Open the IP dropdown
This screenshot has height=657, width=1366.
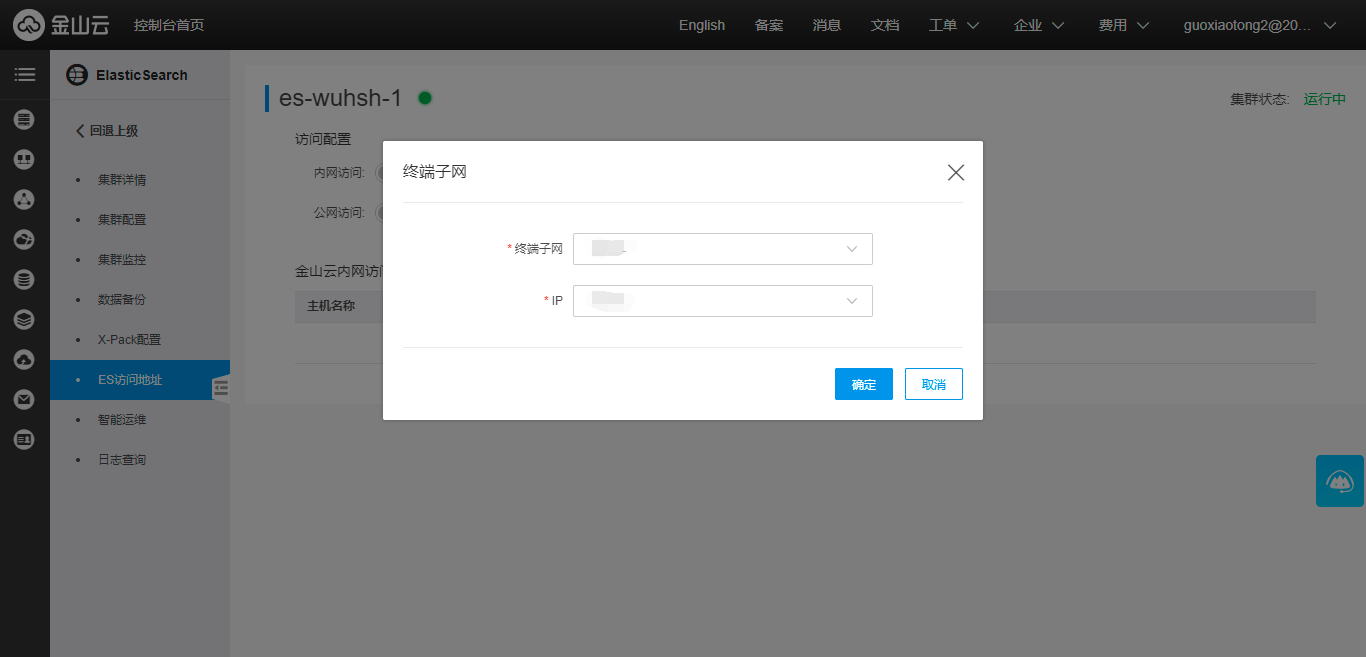tap(723, 301)
